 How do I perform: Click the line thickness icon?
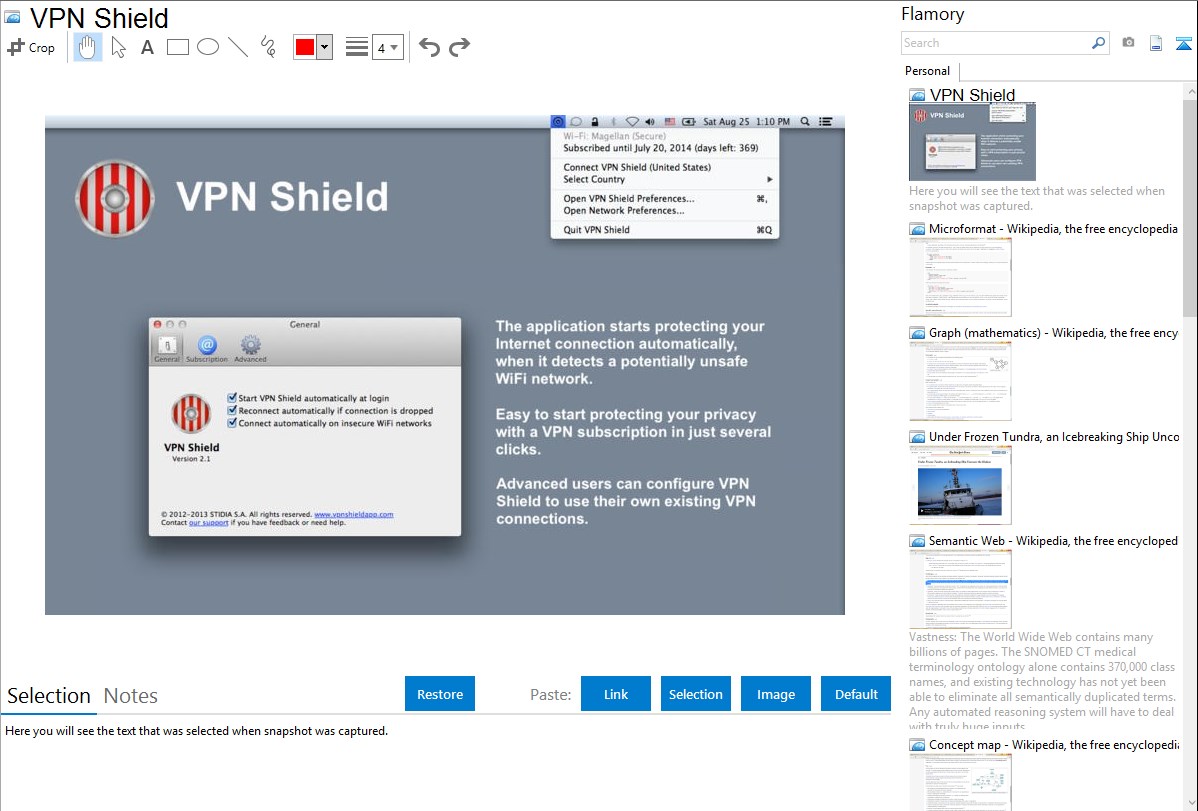pos(356,47)
